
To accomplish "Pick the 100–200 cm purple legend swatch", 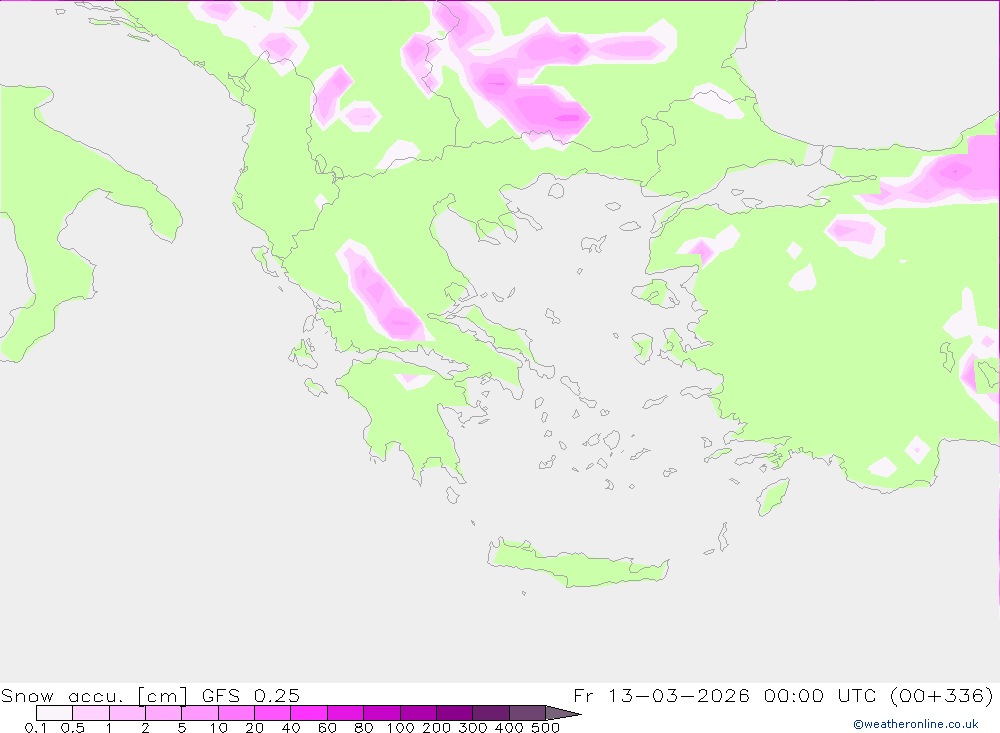I will point(418,713).
